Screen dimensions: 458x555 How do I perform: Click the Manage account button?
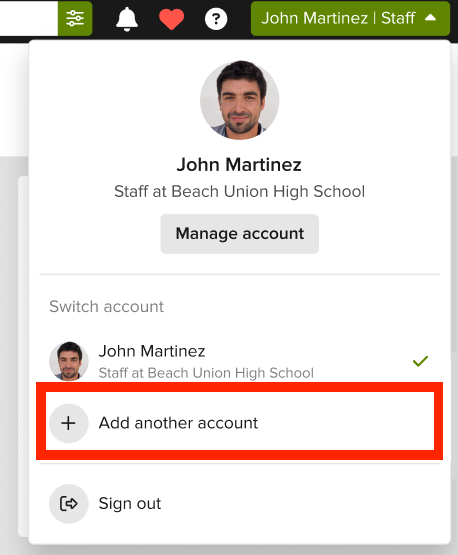(240, 234)
